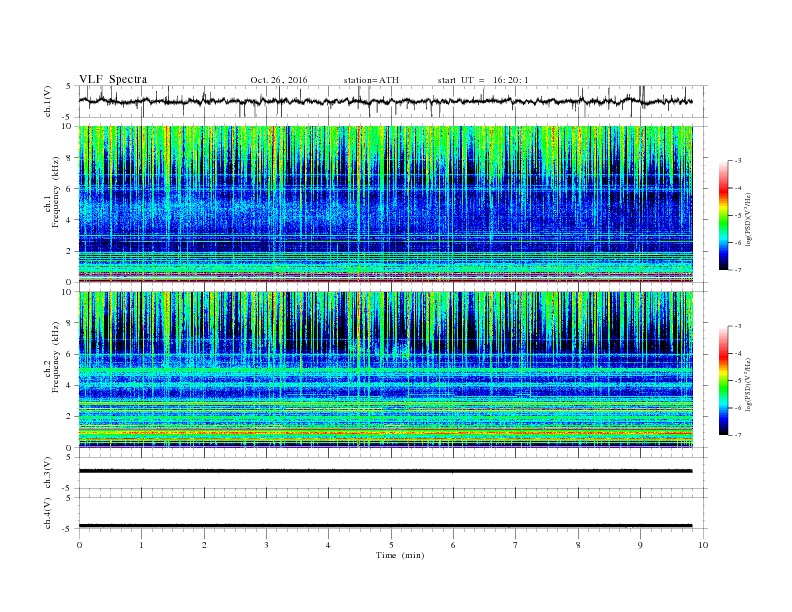The height and width of the screenshot is (612, 792).
Task: Select the ch.2 "Frequency (kHz)" axis label
Action: 56,357
